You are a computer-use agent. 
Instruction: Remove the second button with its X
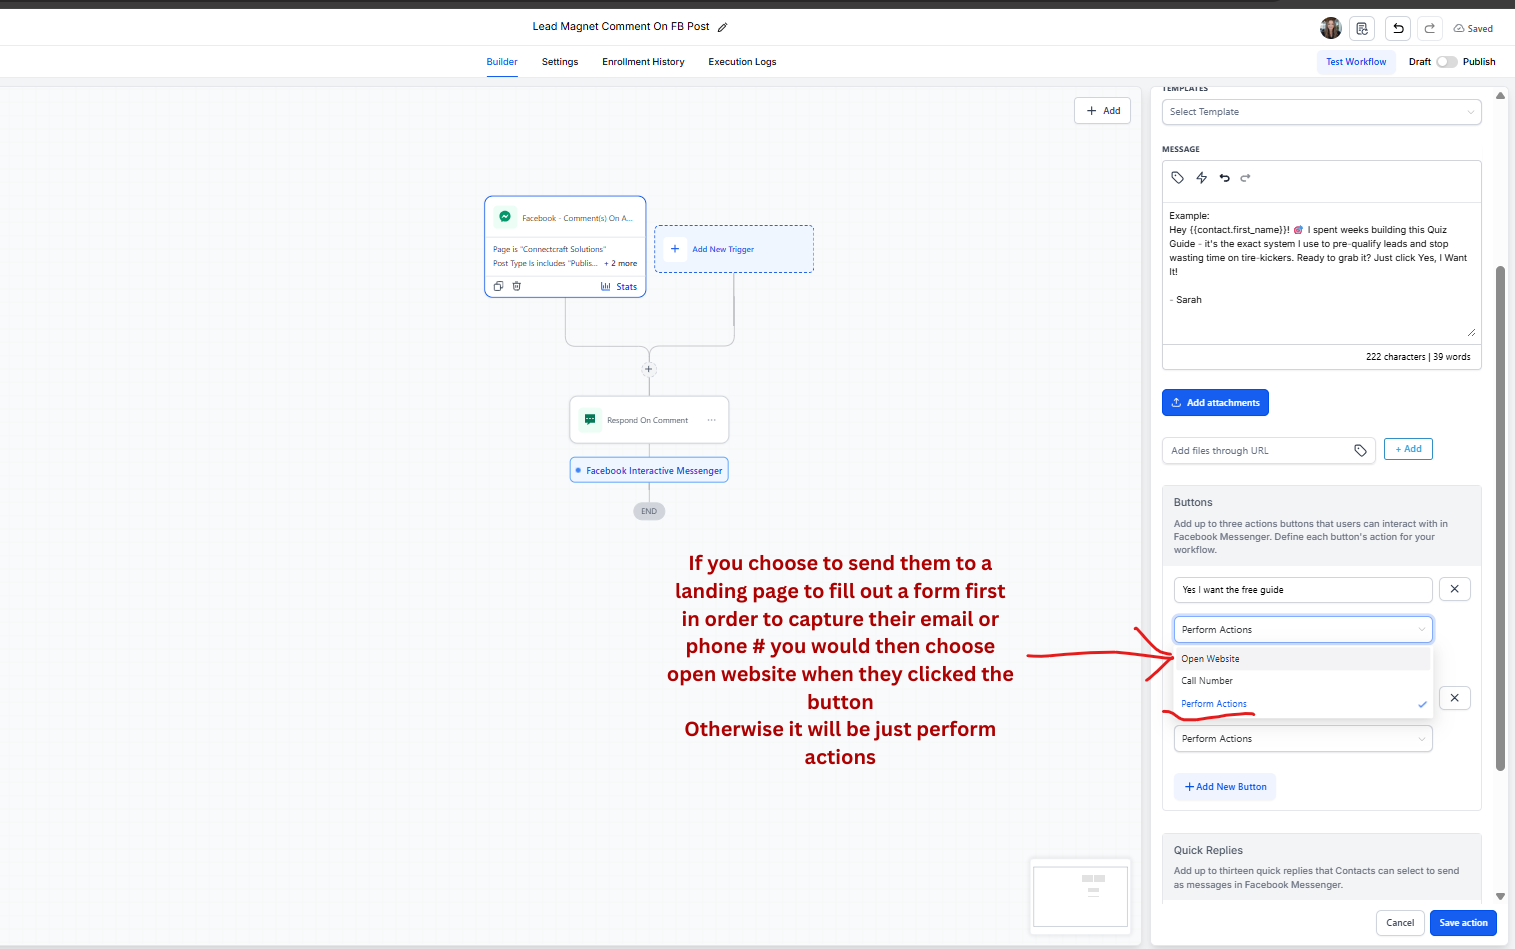(x=1454, y=698)
